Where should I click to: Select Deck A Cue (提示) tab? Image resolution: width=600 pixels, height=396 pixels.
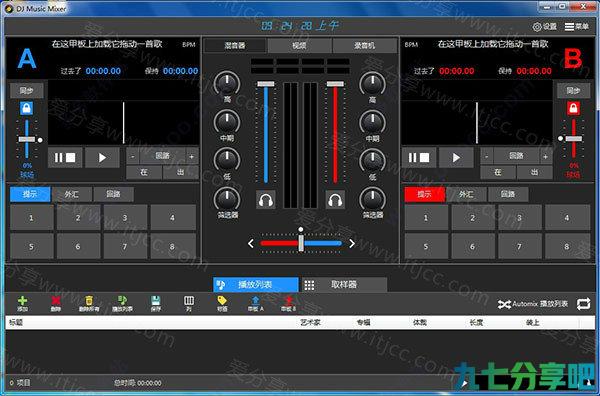[30, 194]
